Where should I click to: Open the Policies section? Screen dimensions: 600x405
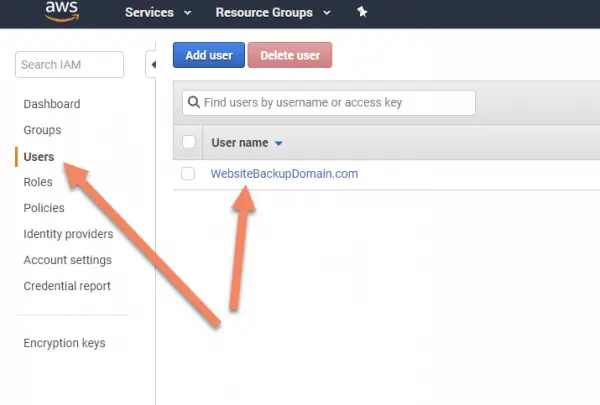coord(44,208)
